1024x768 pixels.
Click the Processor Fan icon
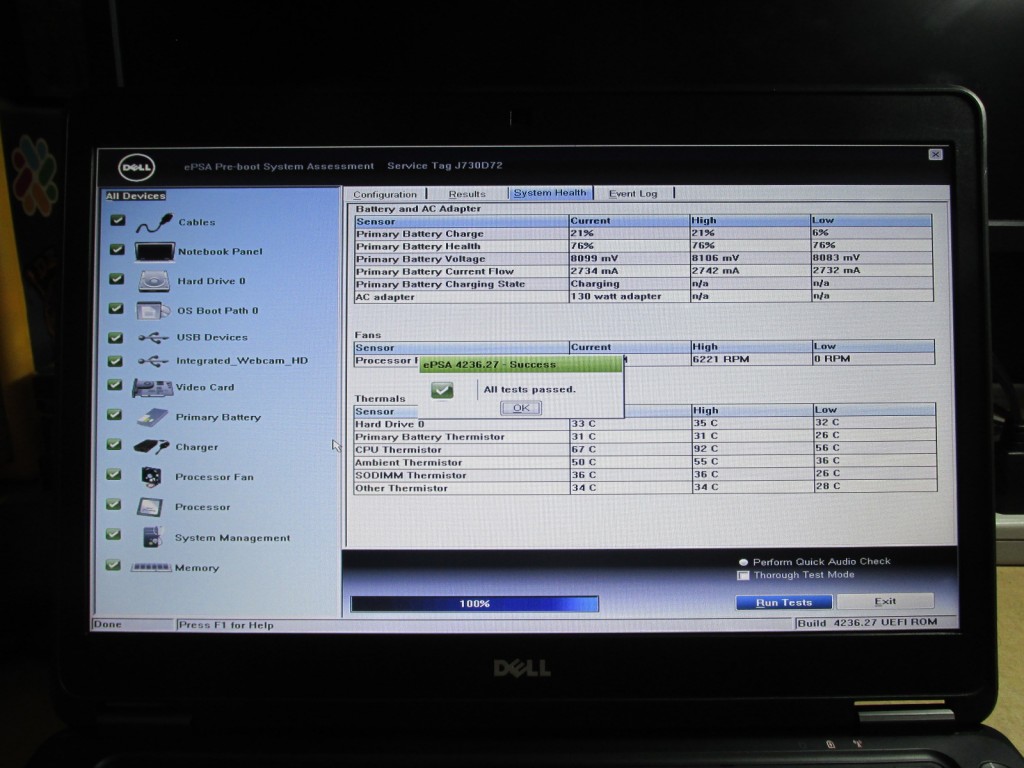pos(152,477)
